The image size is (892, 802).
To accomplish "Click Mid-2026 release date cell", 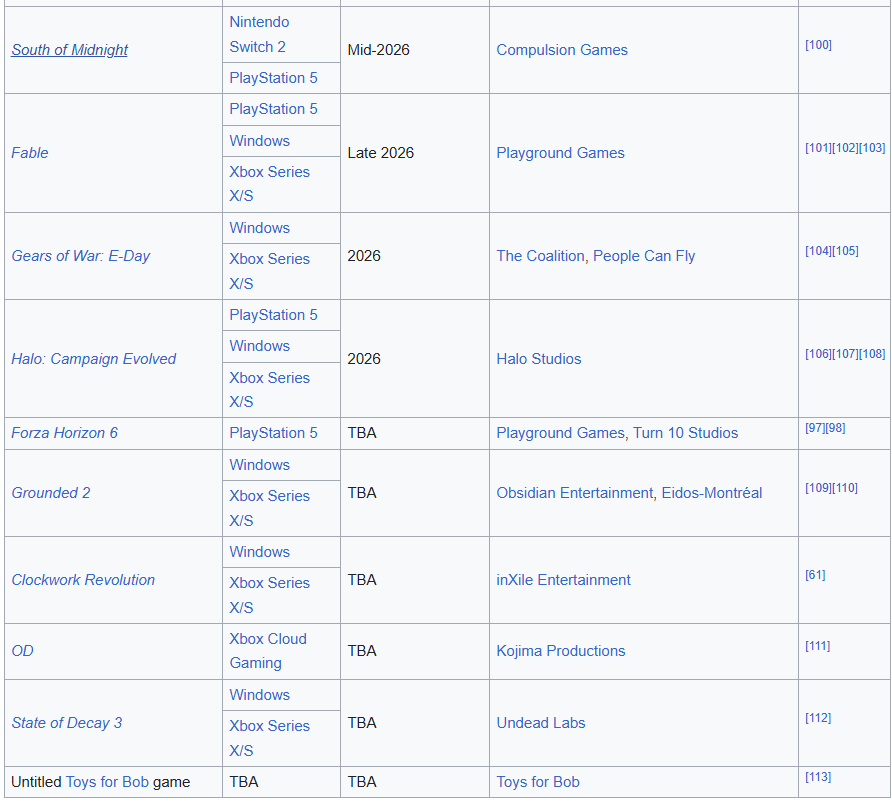I will [x=415, y=50].
